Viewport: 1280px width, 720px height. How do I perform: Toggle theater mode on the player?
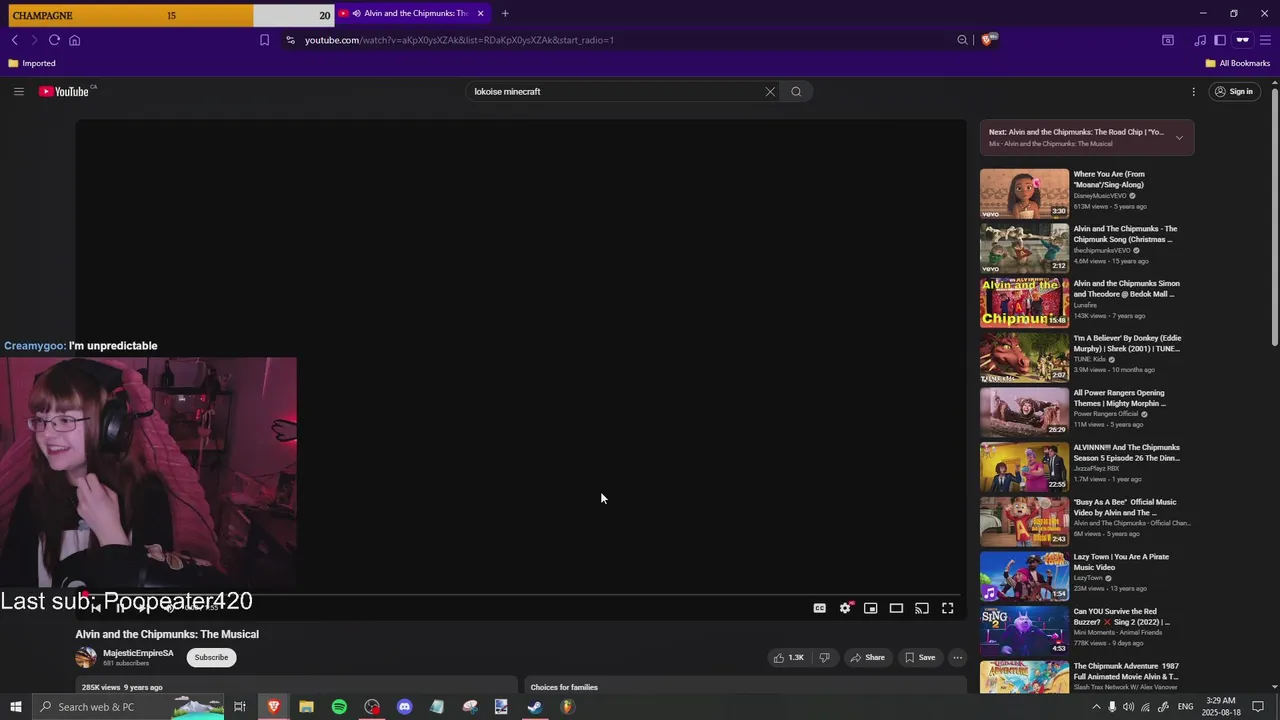pos(897,608)
